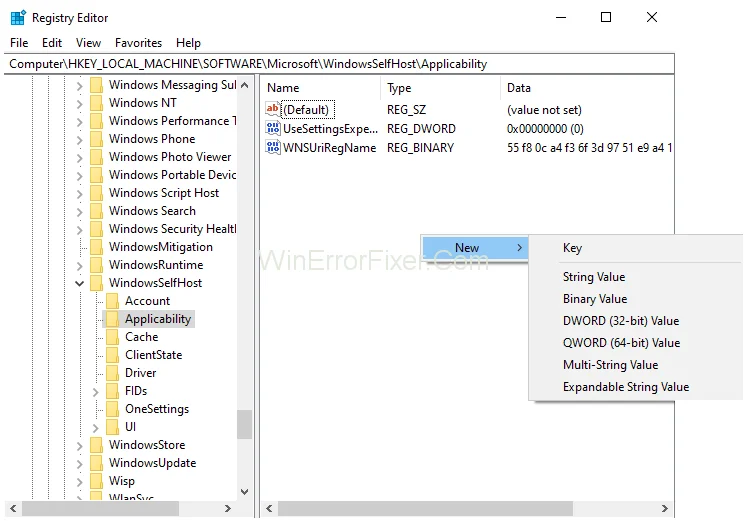Expand the Windows Messaging Subsystem key
The height and width of the screenshot is (521, 747).
80,86
